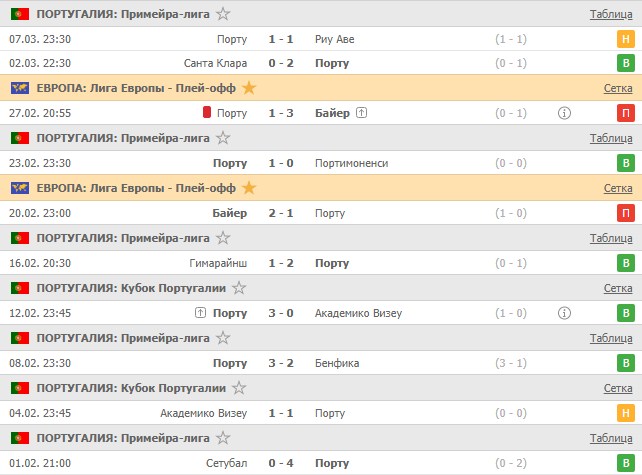Unstar Лига Европы header above Байер 2-1 Порту
This screenshot has height=475, width=642.
pyautogui.click(x=249, y=188)
